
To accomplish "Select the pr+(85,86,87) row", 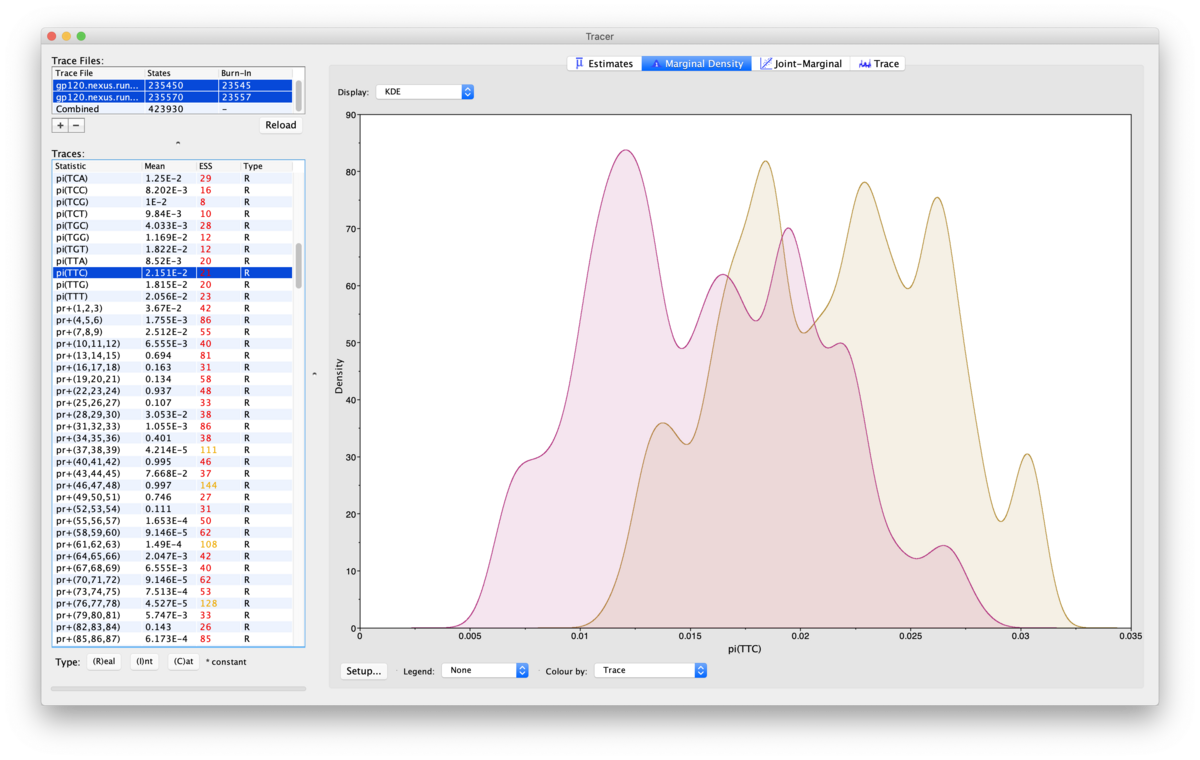I will click(172, 639).
